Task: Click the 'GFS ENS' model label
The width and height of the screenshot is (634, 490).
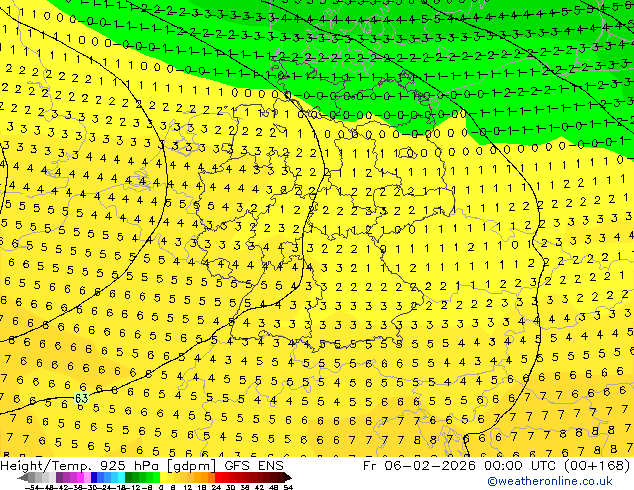Action: click(254, 466)
